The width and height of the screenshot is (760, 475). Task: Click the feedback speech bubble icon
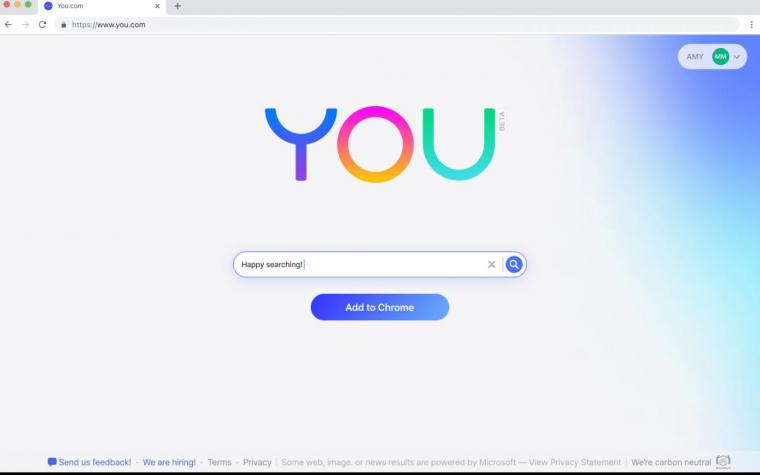[x=52, y=462]
